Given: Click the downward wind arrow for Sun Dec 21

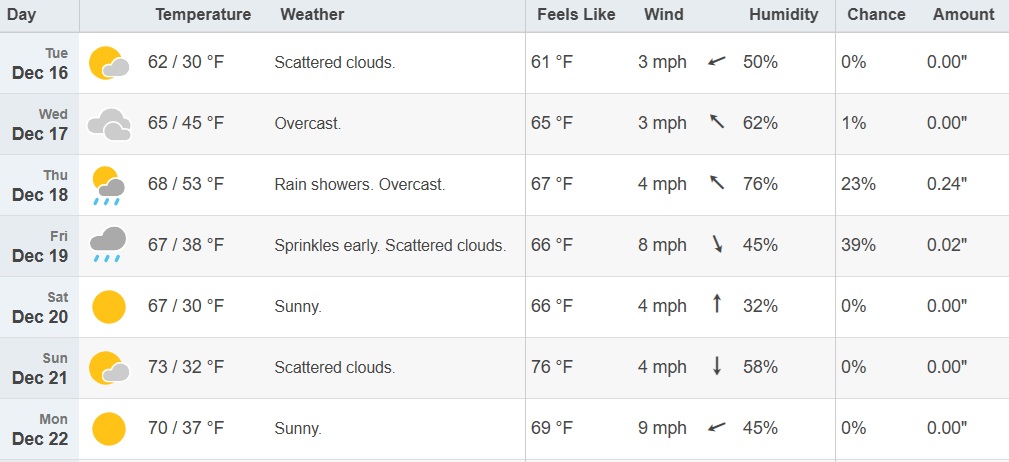Looking at the screenshot, I should pos(716,367).
